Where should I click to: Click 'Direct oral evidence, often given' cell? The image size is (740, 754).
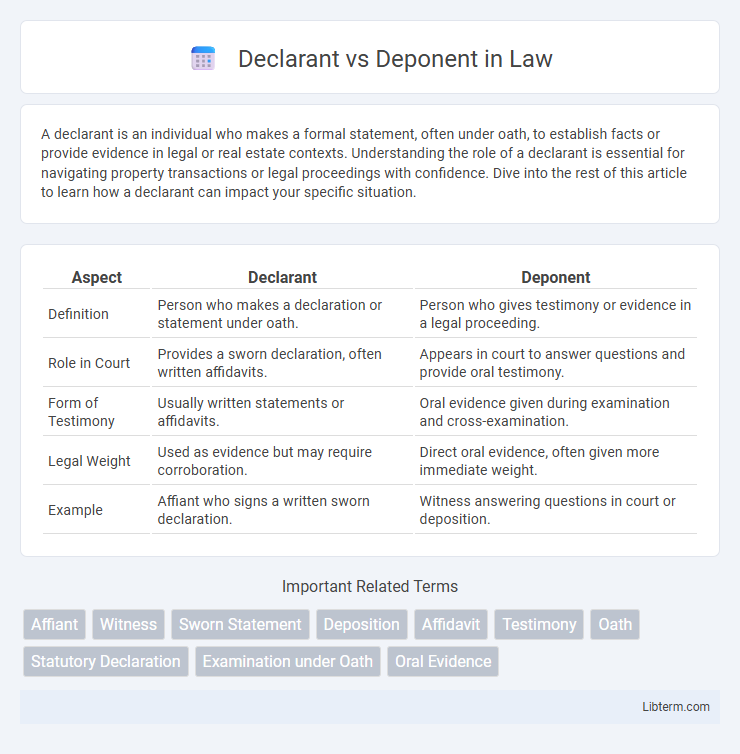pyautogui.click(x=555, y=461)
